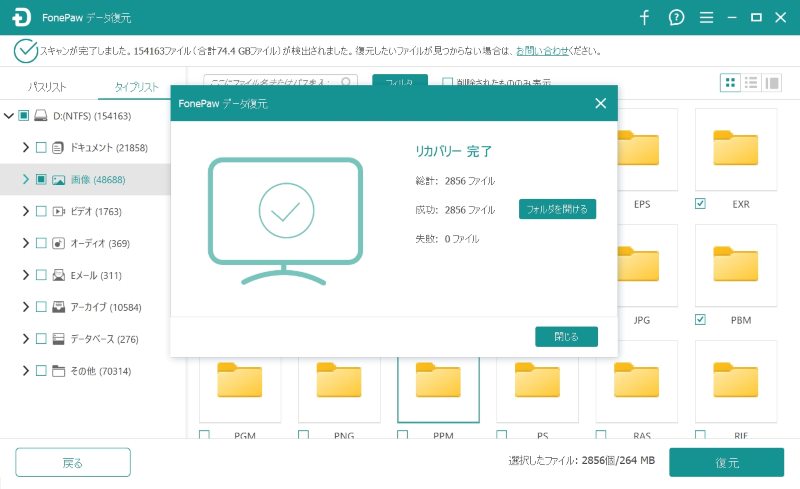Click the 復元 recover button

coord(727,462)
